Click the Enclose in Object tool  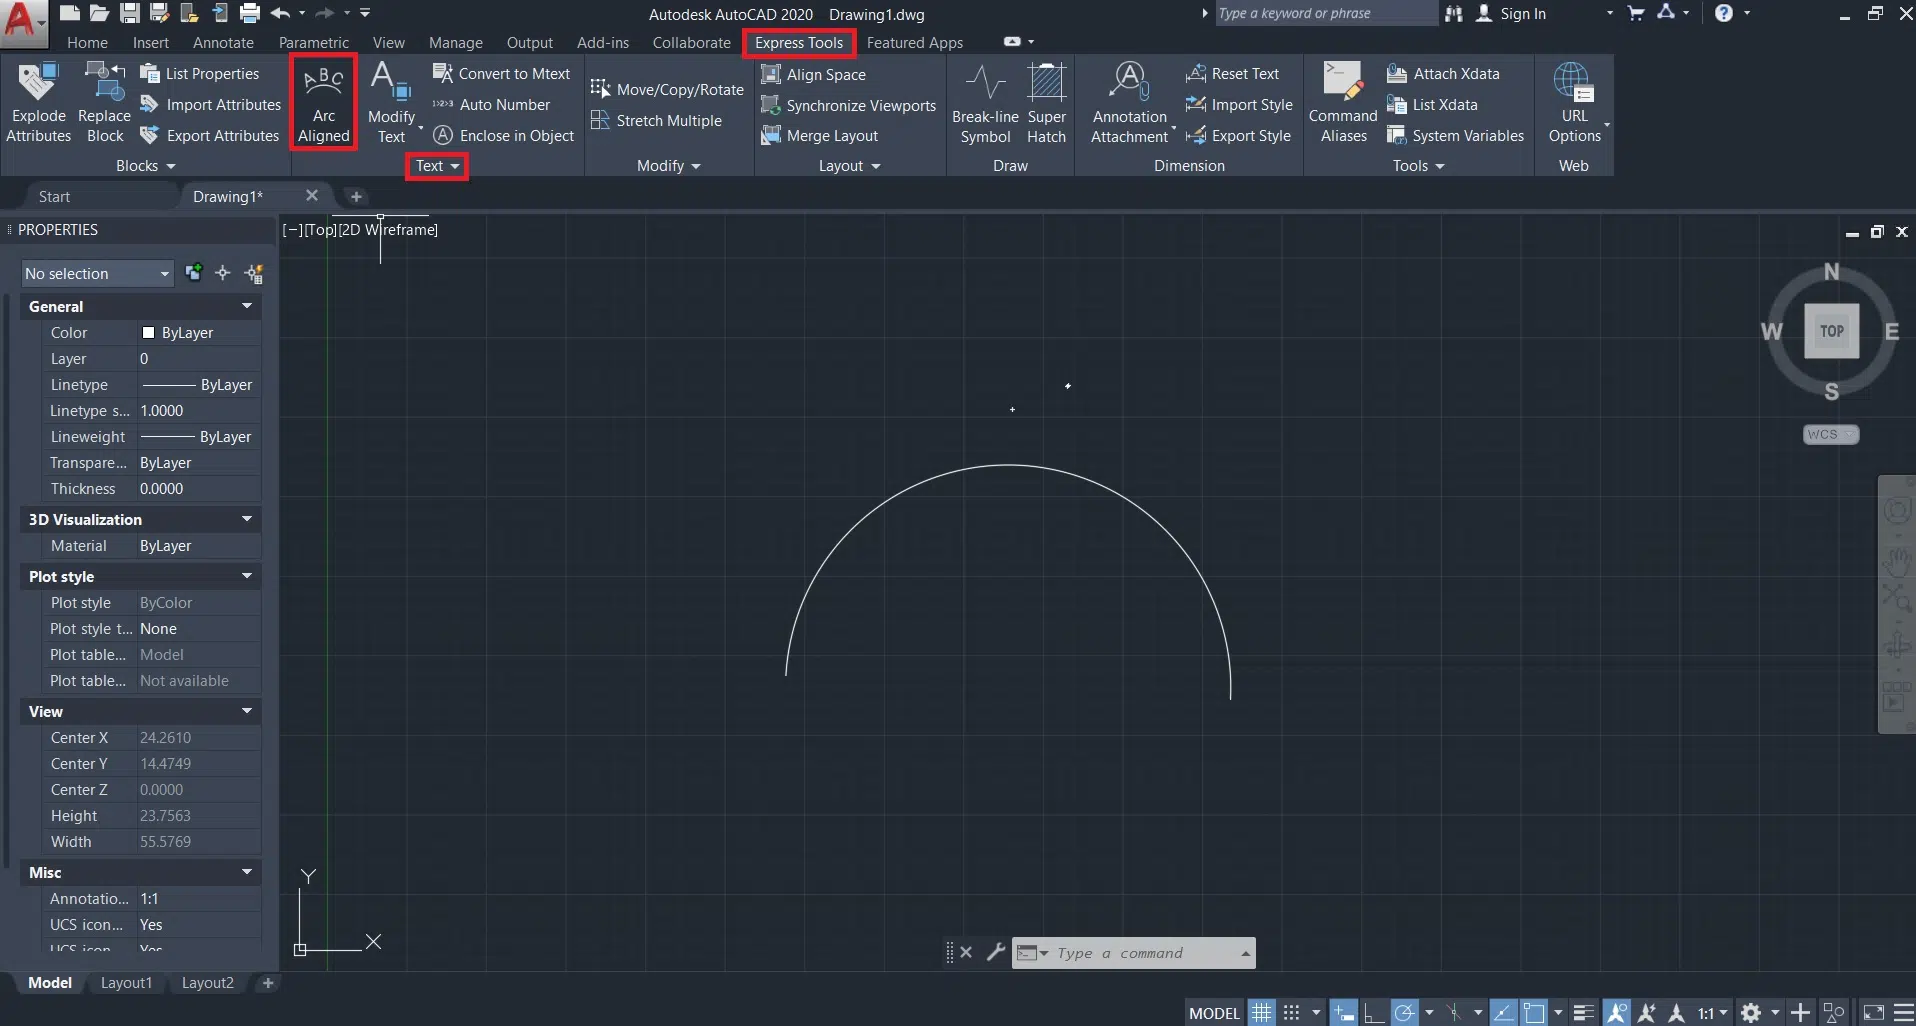point(504,136)
